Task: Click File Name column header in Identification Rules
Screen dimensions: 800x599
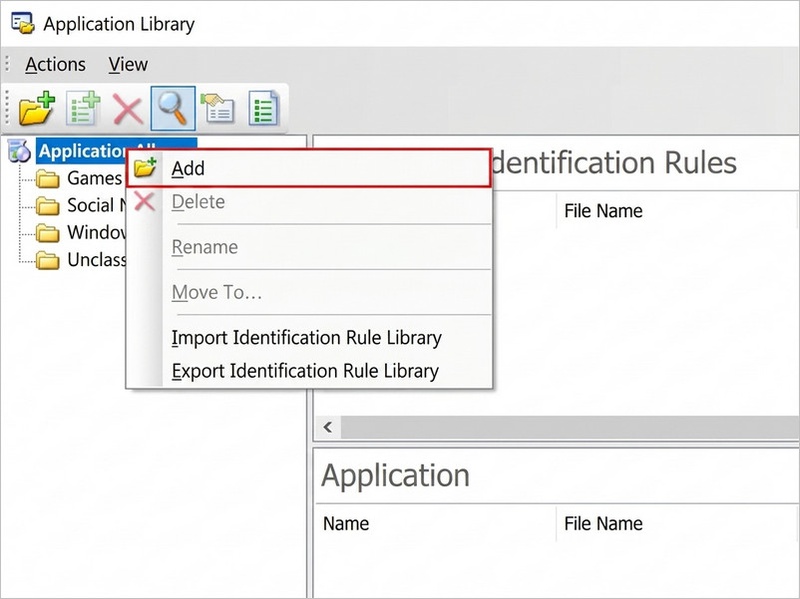Action: [603, 211]
